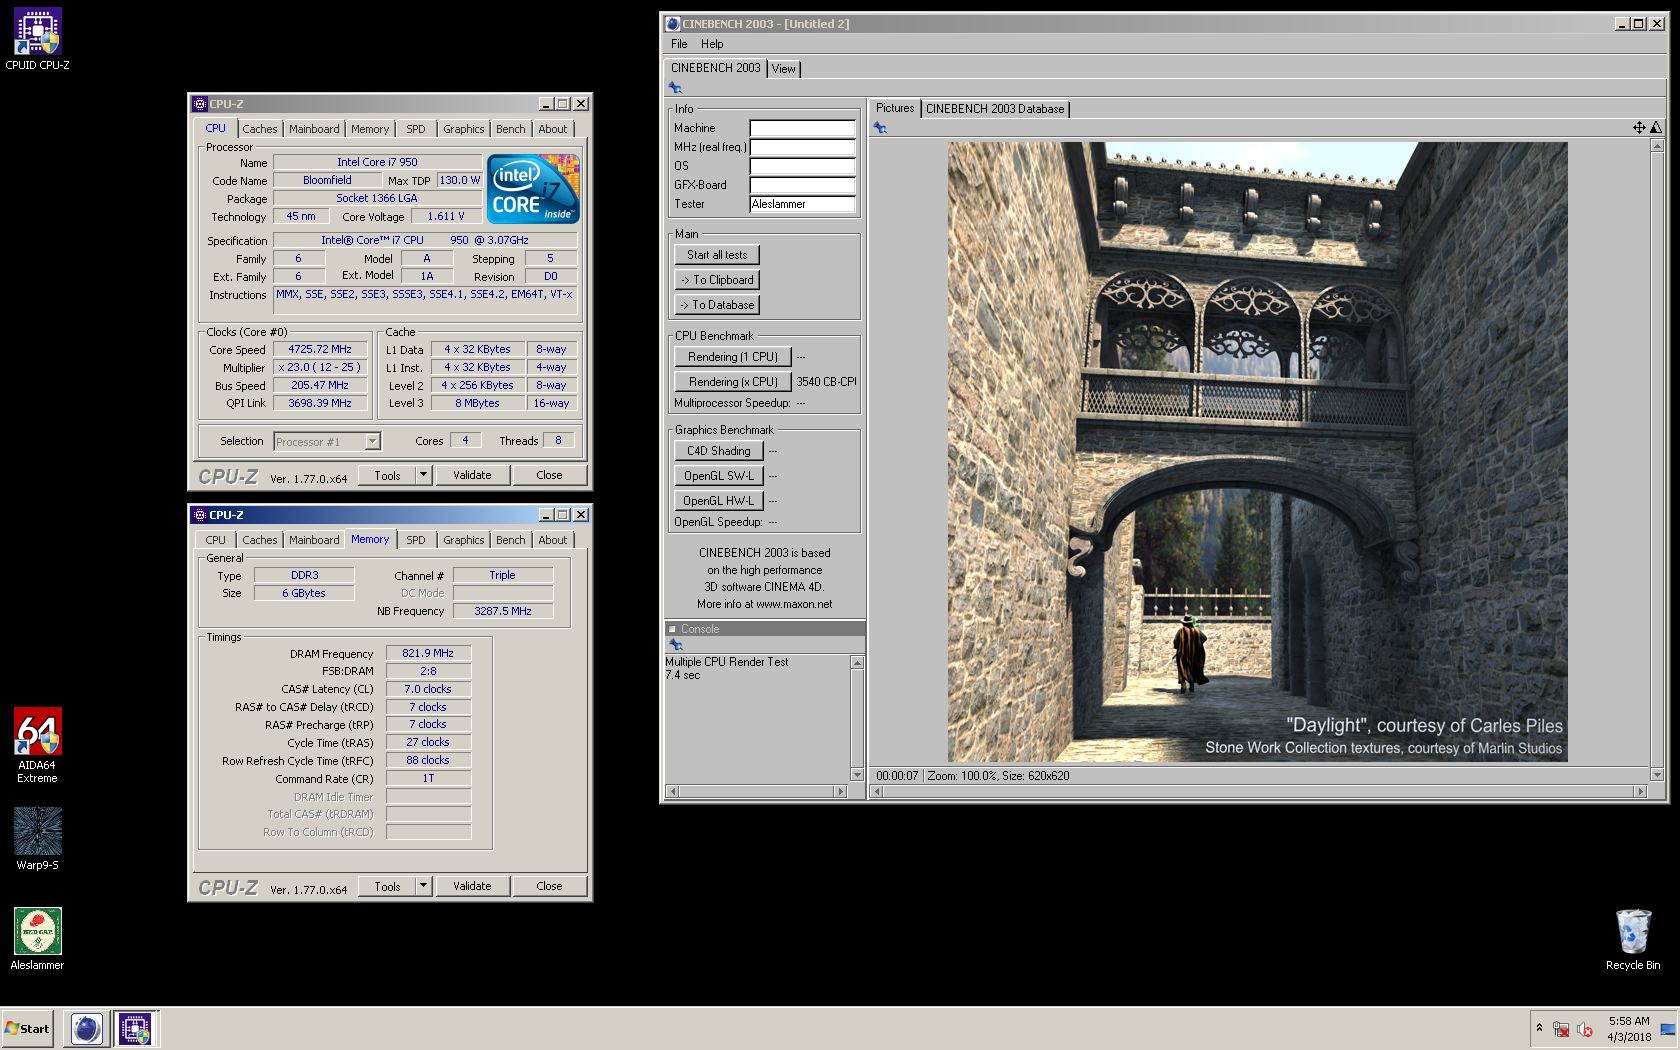This screenshot has height=1050, width=1680.
Task: Open the Help menu in Cinebench
Action: (x=712, y=44)
